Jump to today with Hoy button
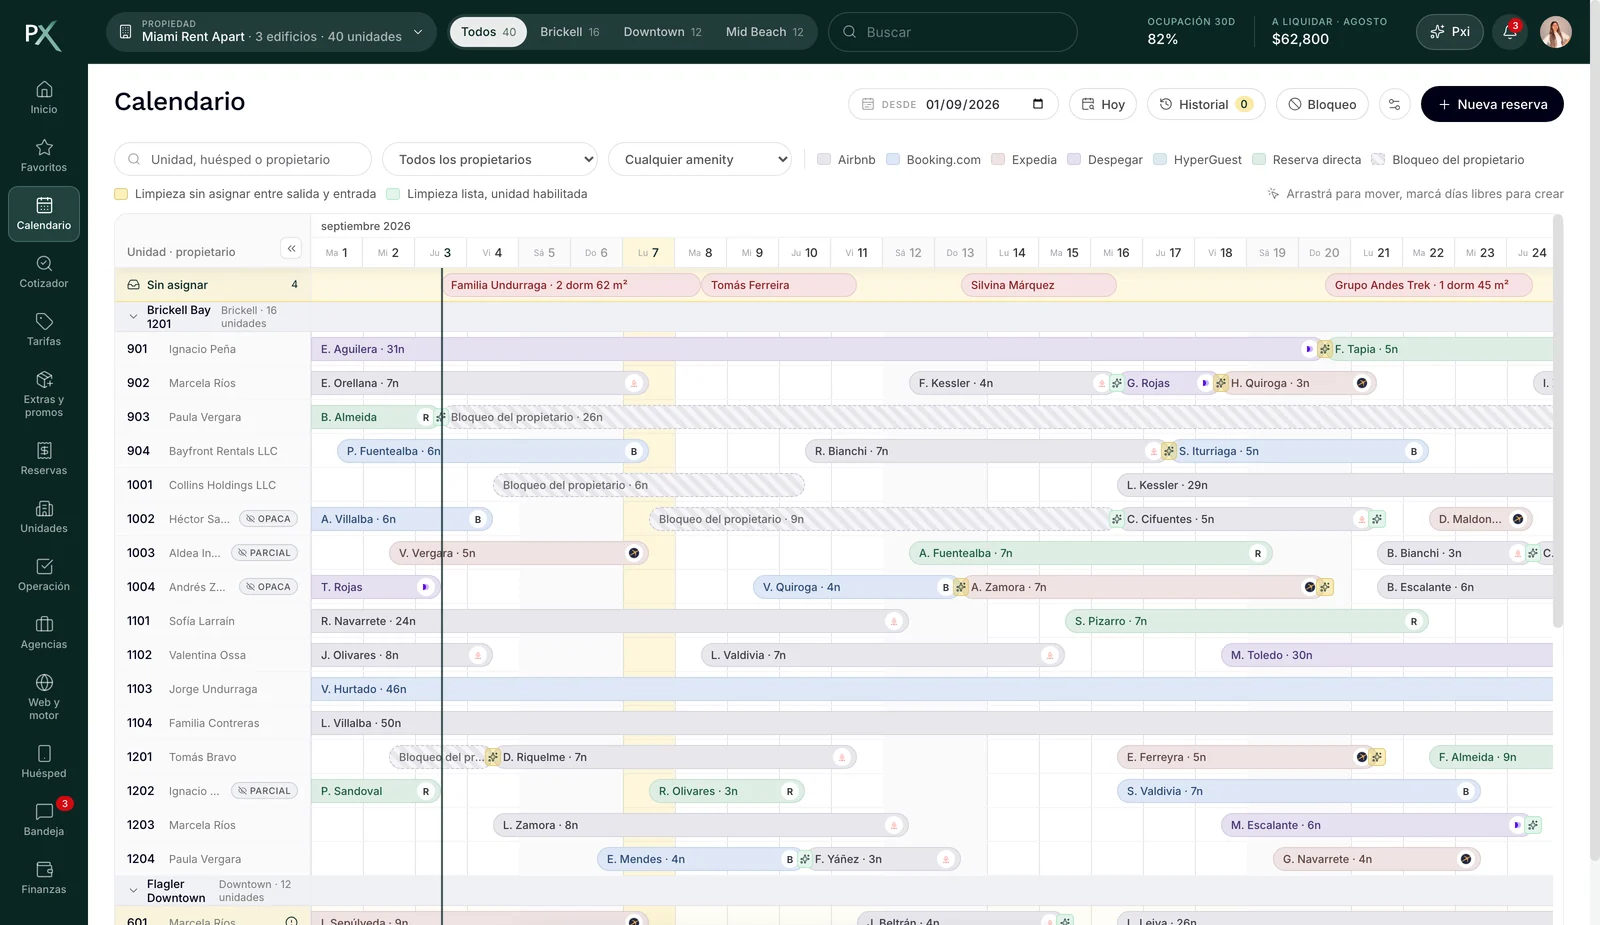The height and width of the screenshot is (925, 1600). click(x=1103, y=104)
